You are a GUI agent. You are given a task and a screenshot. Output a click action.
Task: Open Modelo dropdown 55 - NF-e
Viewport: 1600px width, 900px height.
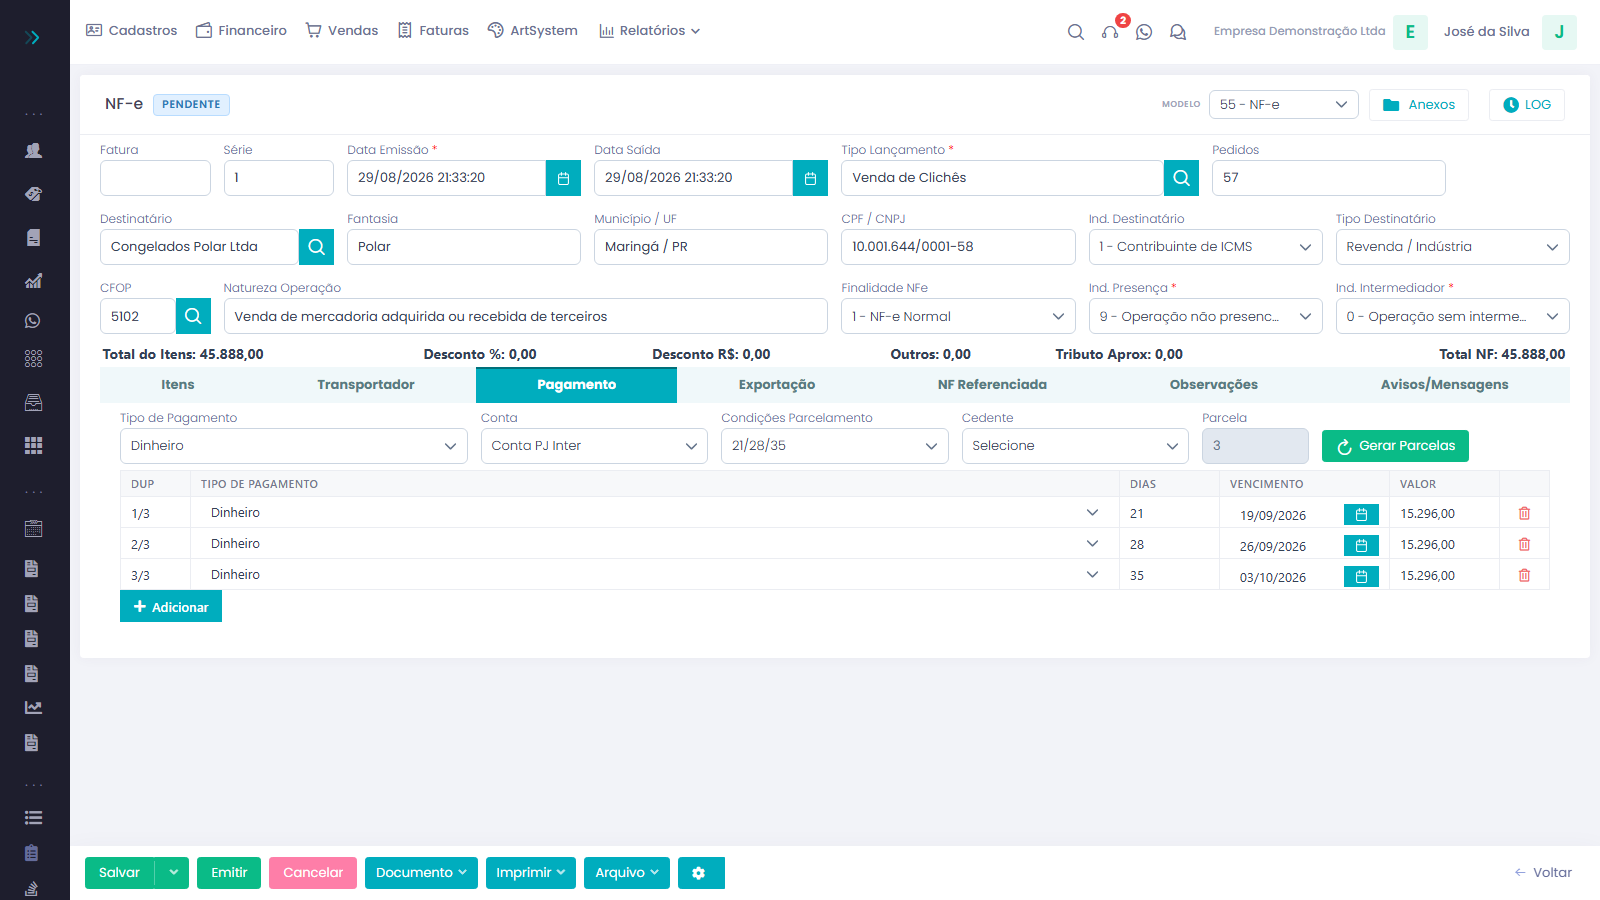click(1284, 105)
